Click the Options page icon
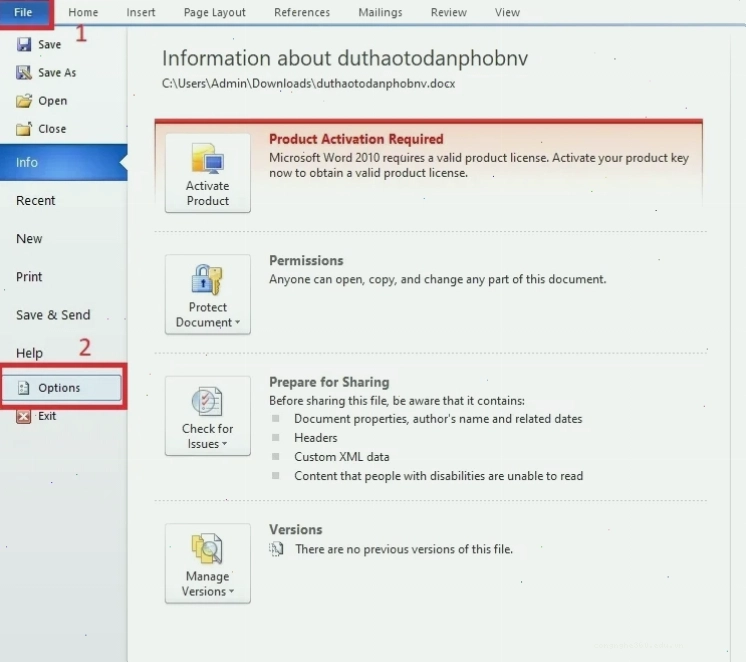Viewport: 746px width, 662px height. (23, 388)
